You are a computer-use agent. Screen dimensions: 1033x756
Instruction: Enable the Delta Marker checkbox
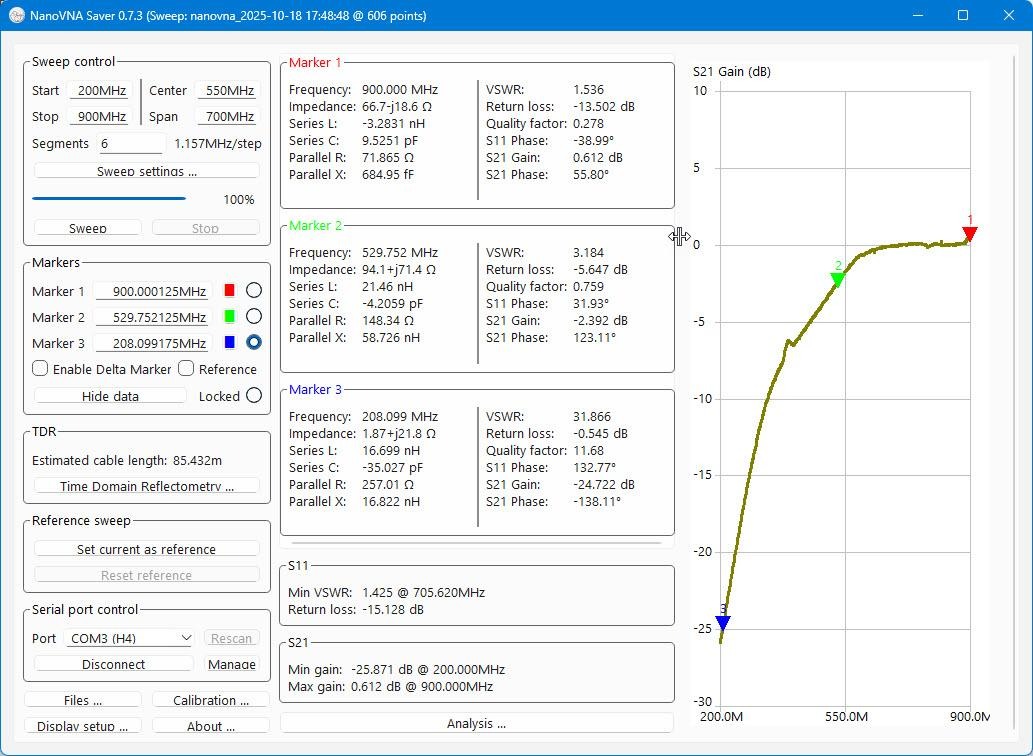(x=40, y=369)
